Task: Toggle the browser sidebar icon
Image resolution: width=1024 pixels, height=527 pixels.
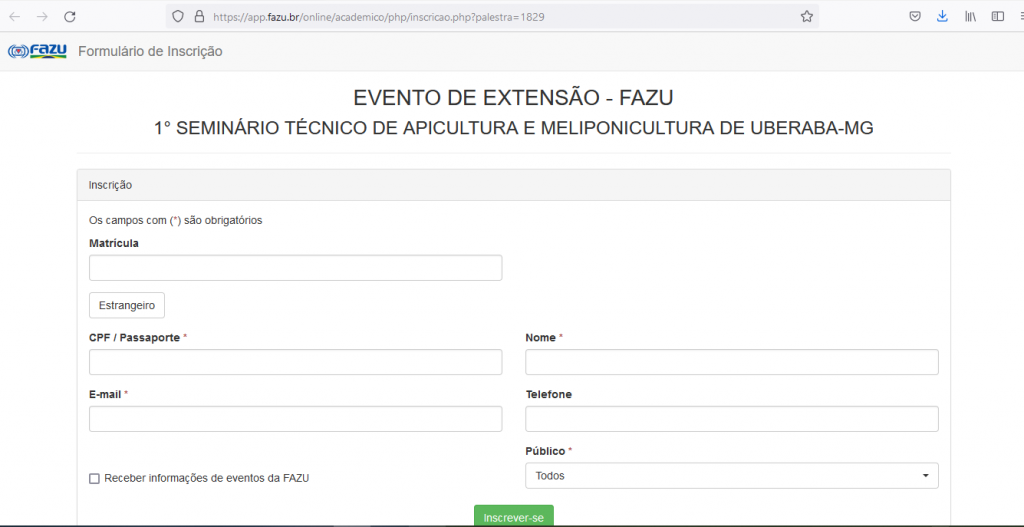Action: click(997, 17)
